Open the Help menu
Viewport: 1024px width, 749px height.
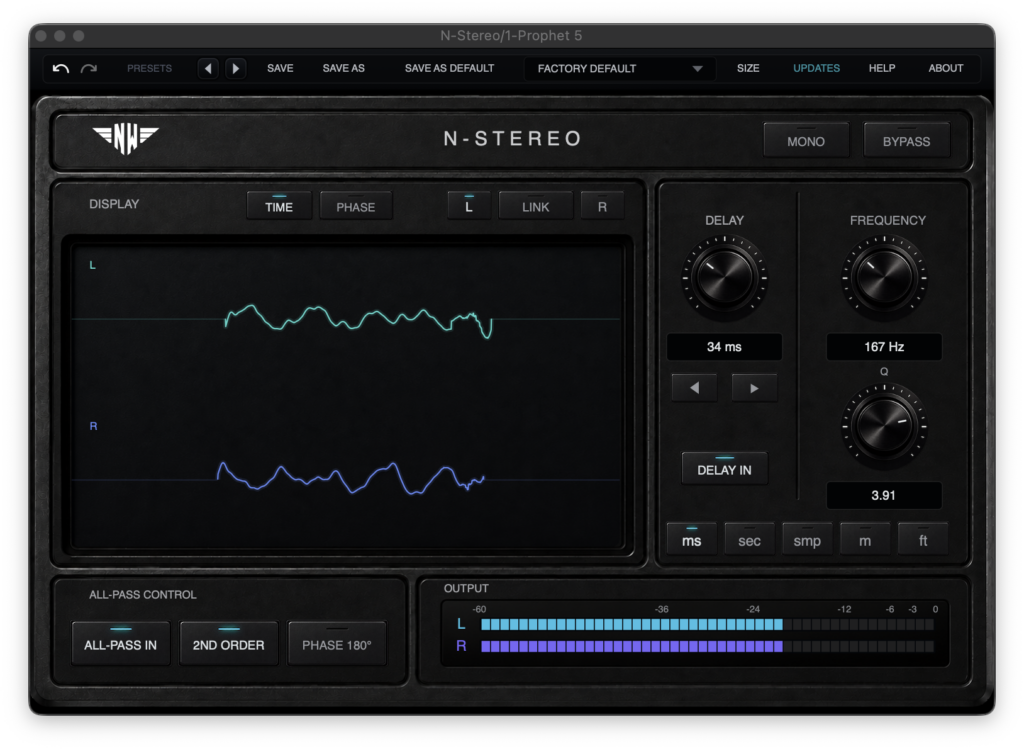coord(882,68)
